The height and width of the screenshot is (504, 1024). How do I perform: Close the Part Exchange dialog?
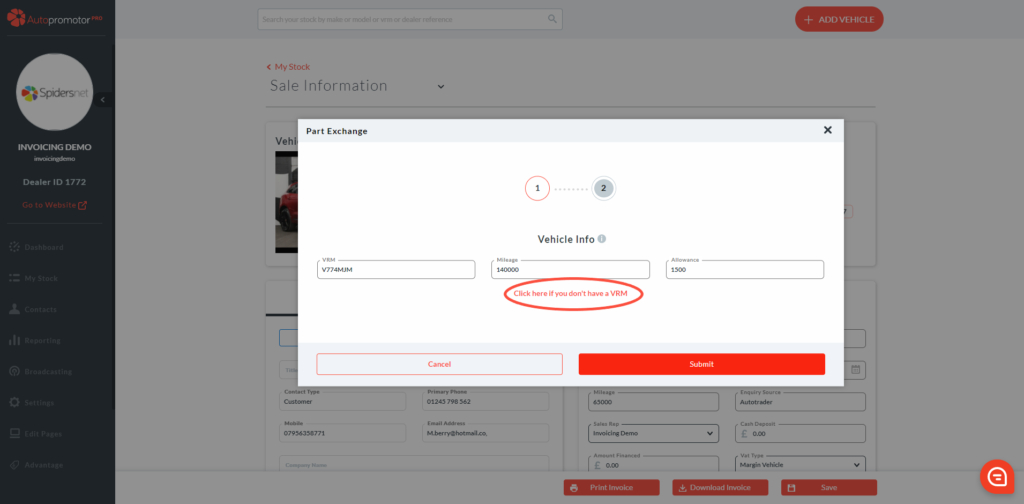827,130
